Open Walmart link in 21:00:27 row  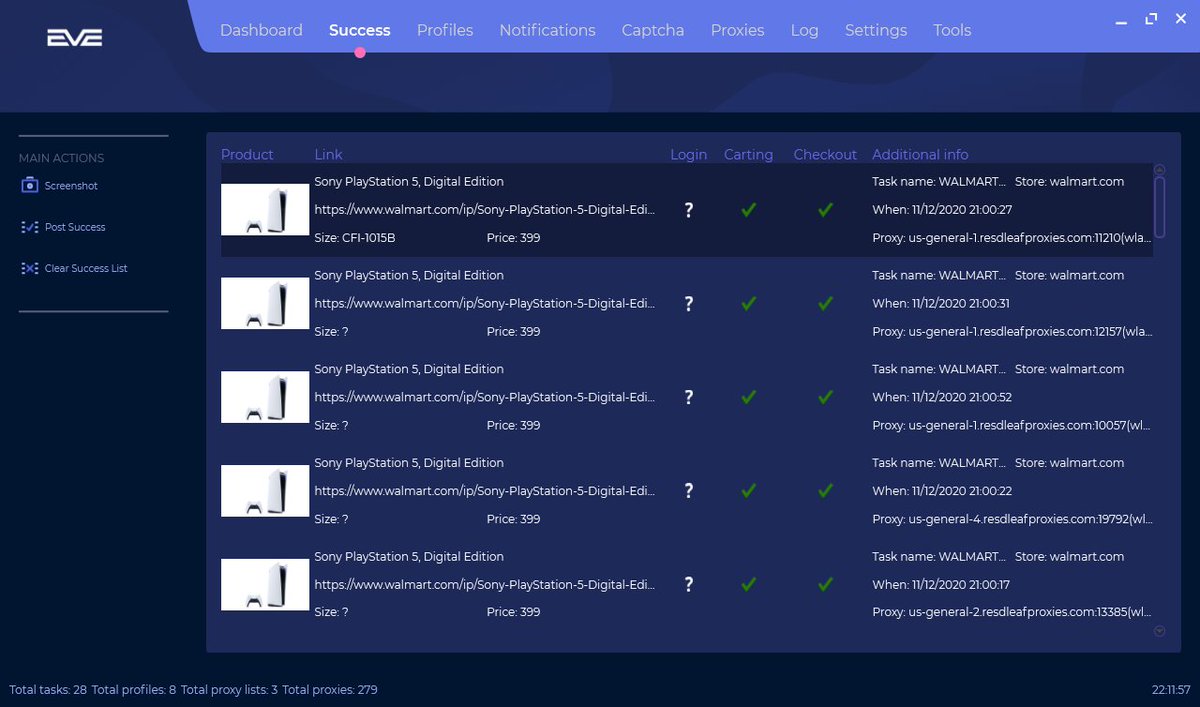[485, 210]
